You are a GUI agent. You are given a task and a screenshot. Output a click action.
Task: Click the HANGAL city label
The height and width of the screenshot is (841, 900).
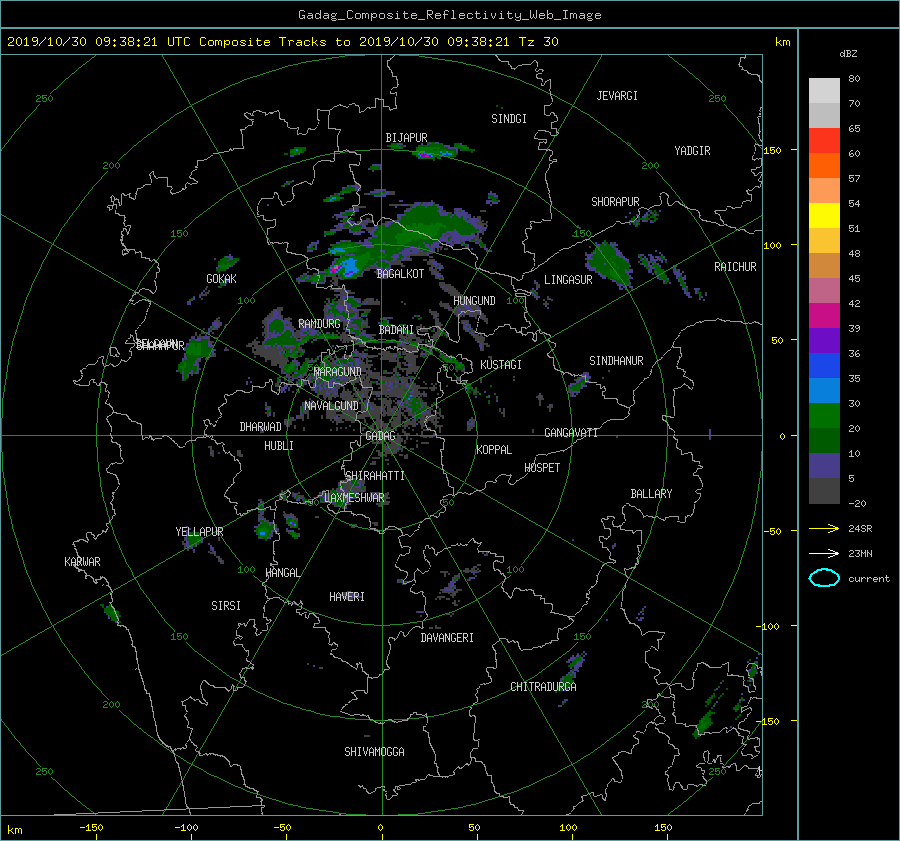pyautogui.click(x=282, y=573)
